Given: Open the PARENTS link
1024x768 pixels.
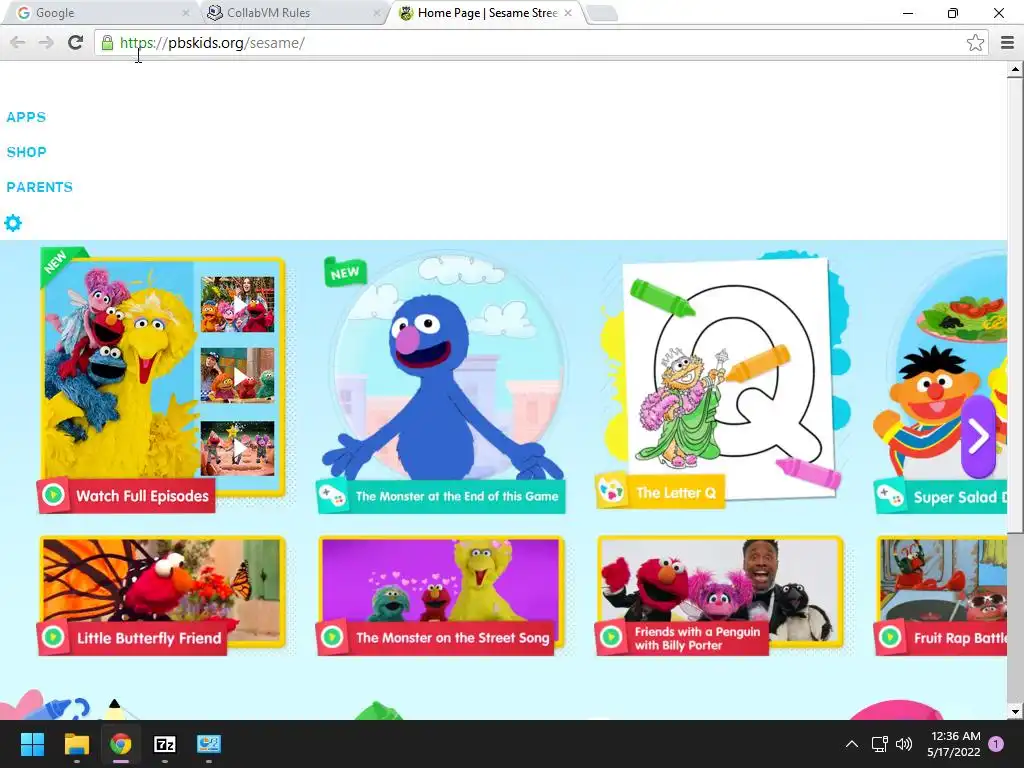Looking at the screenshot, I should [40, 187].
